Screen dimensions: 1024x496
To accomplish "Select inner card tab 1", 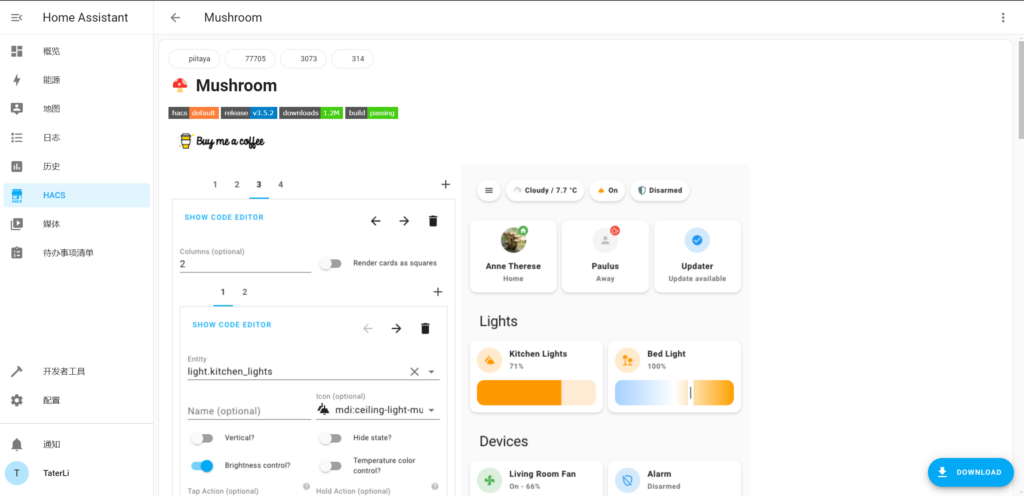I will tap(223, 292).
